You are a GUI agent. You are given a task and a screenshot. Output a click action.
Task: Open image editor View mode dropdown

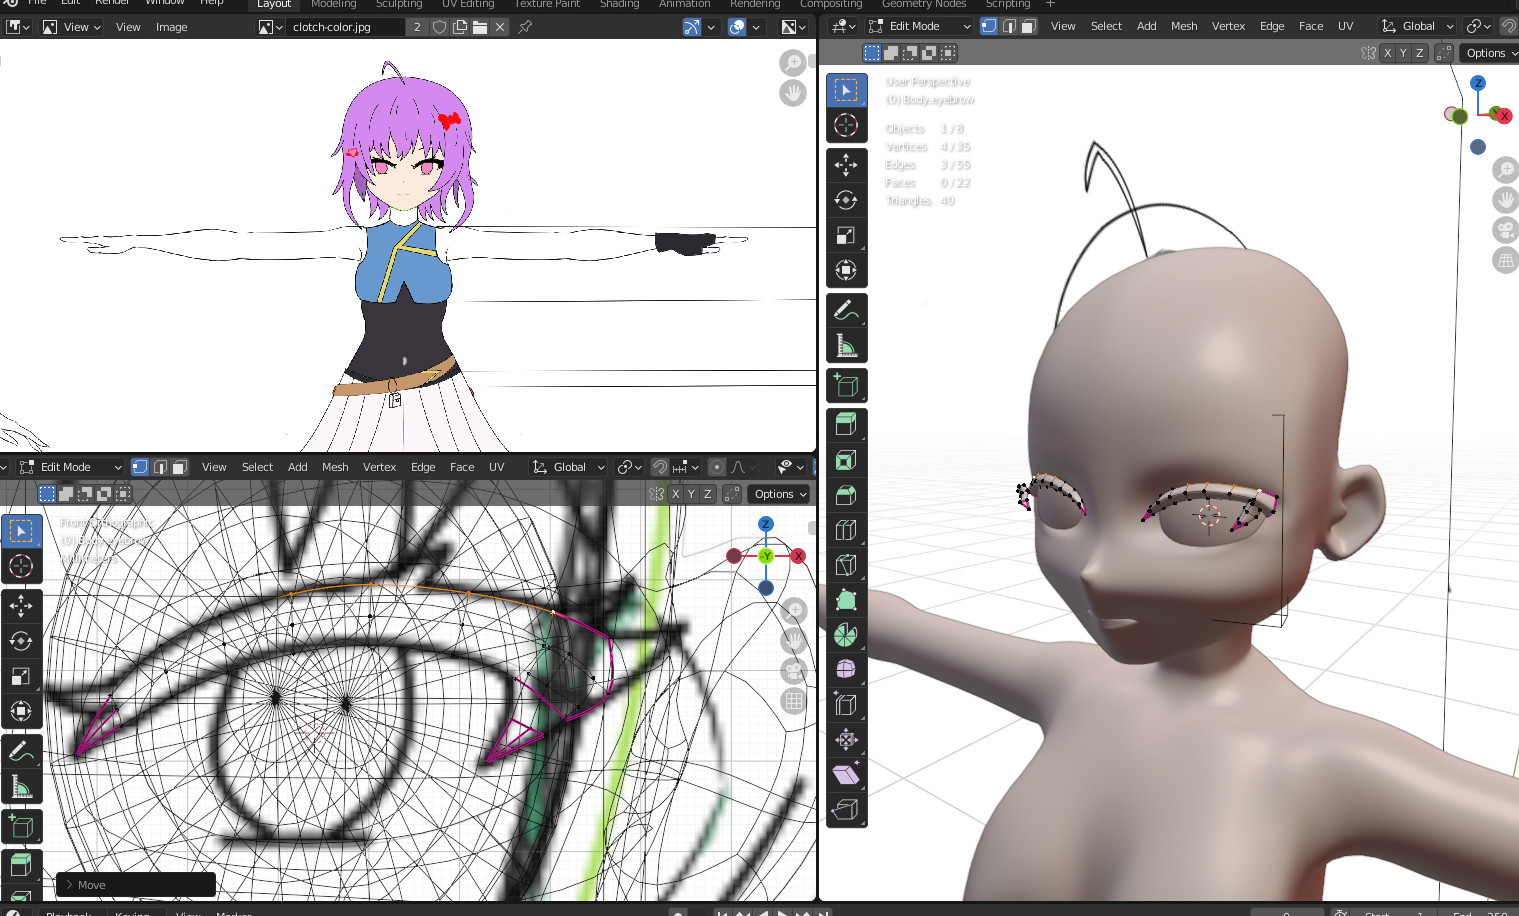click(72, 27)
